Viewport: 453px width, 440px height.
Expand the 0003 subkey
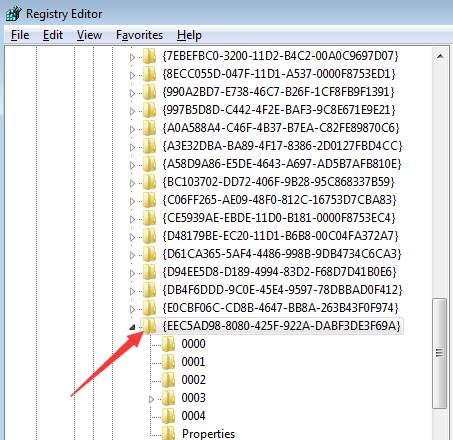point(151,399)
